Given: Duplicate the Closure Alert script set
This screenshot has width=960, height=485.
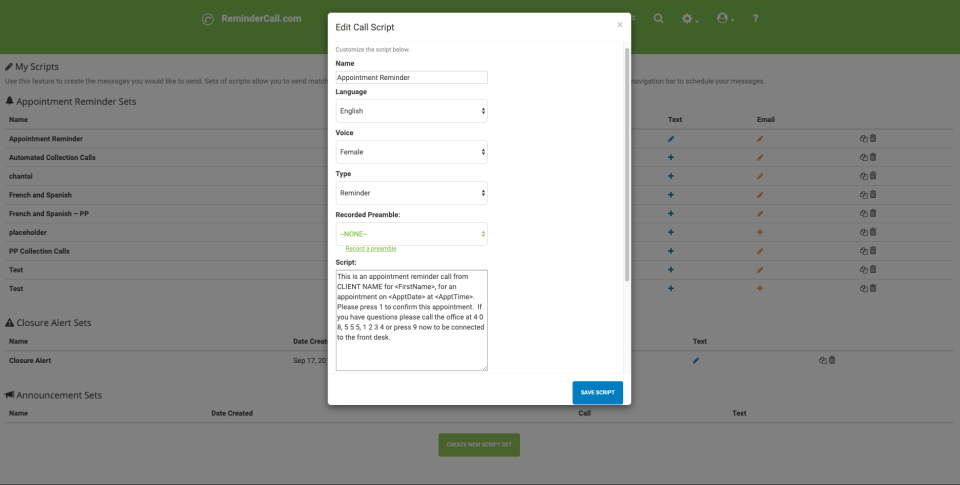Looking at the screenshot, I should click(823, 361).
